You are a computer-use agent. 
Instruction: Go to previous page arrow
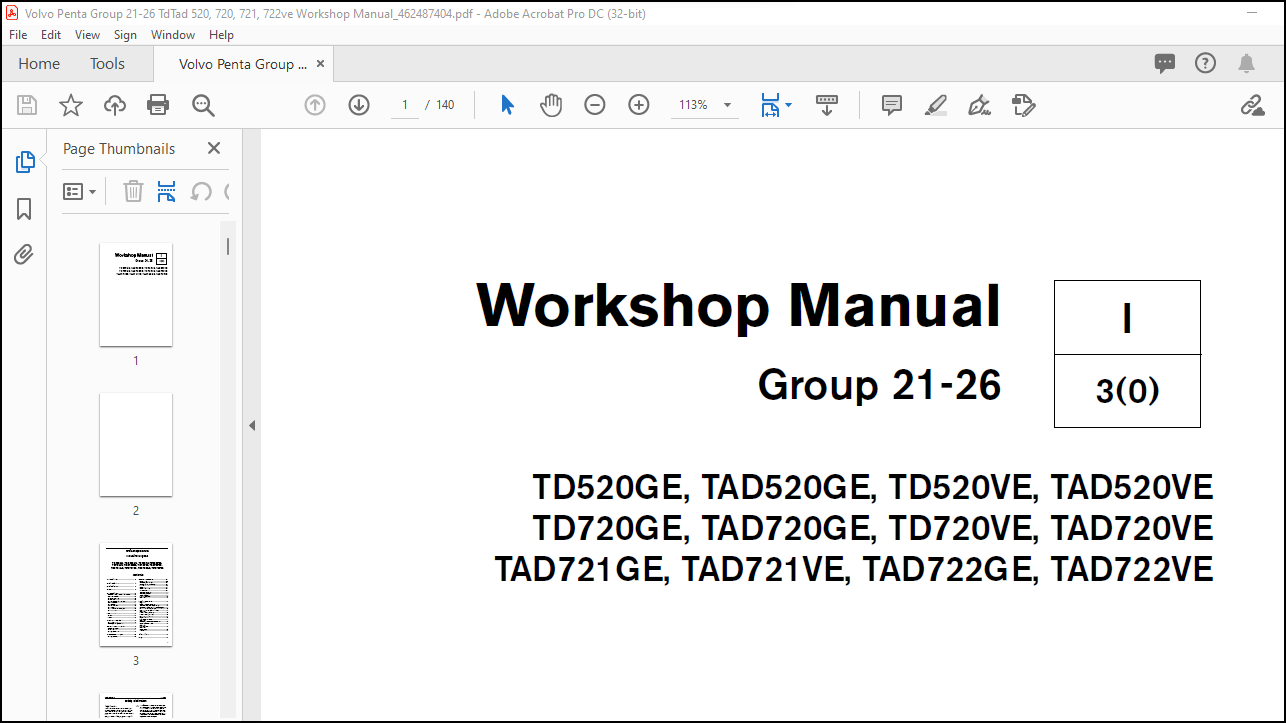[x=315, y=105]
